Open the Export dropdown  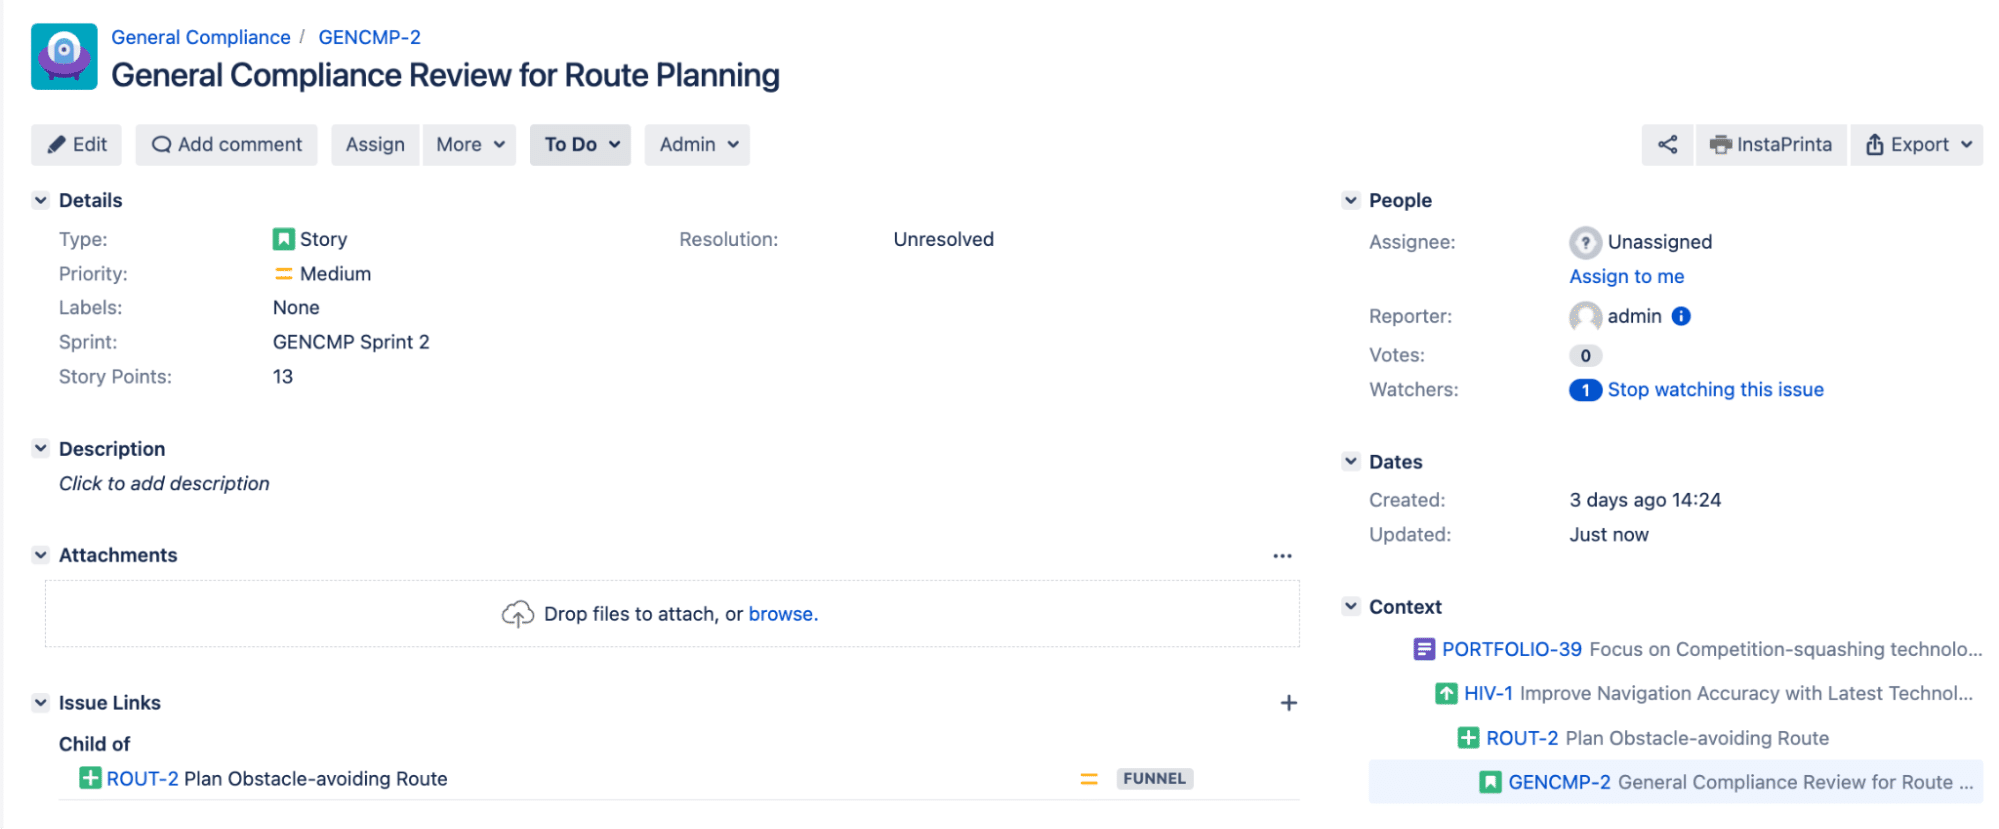1917,145
